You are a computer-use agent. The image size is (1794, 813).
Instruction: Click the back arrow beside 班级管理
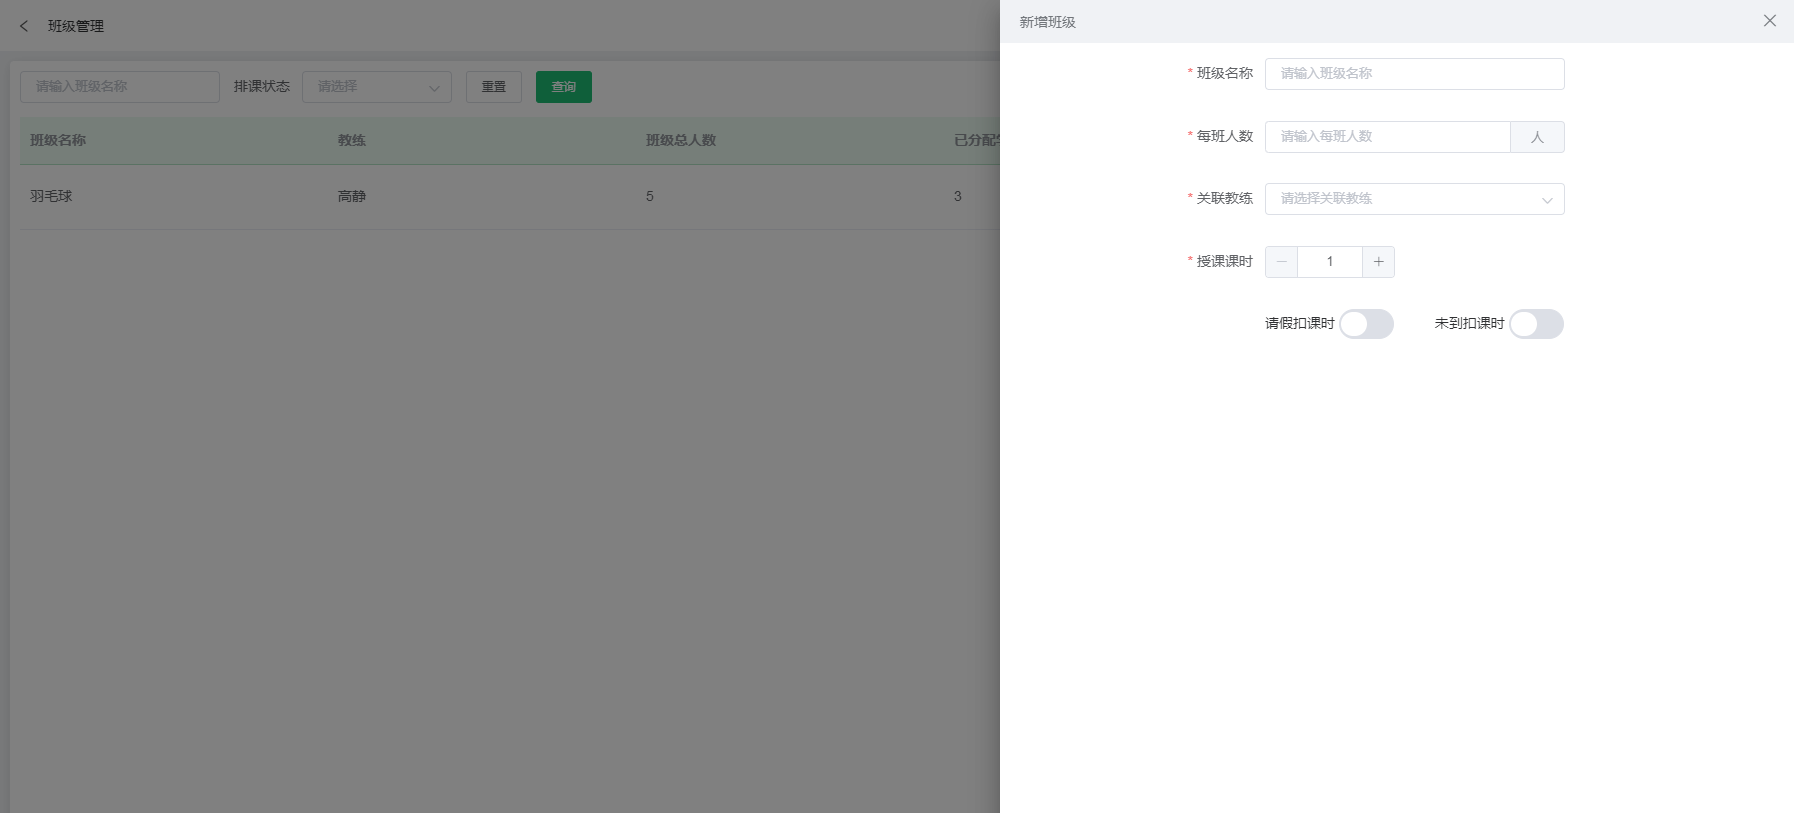tap(24, 26)
